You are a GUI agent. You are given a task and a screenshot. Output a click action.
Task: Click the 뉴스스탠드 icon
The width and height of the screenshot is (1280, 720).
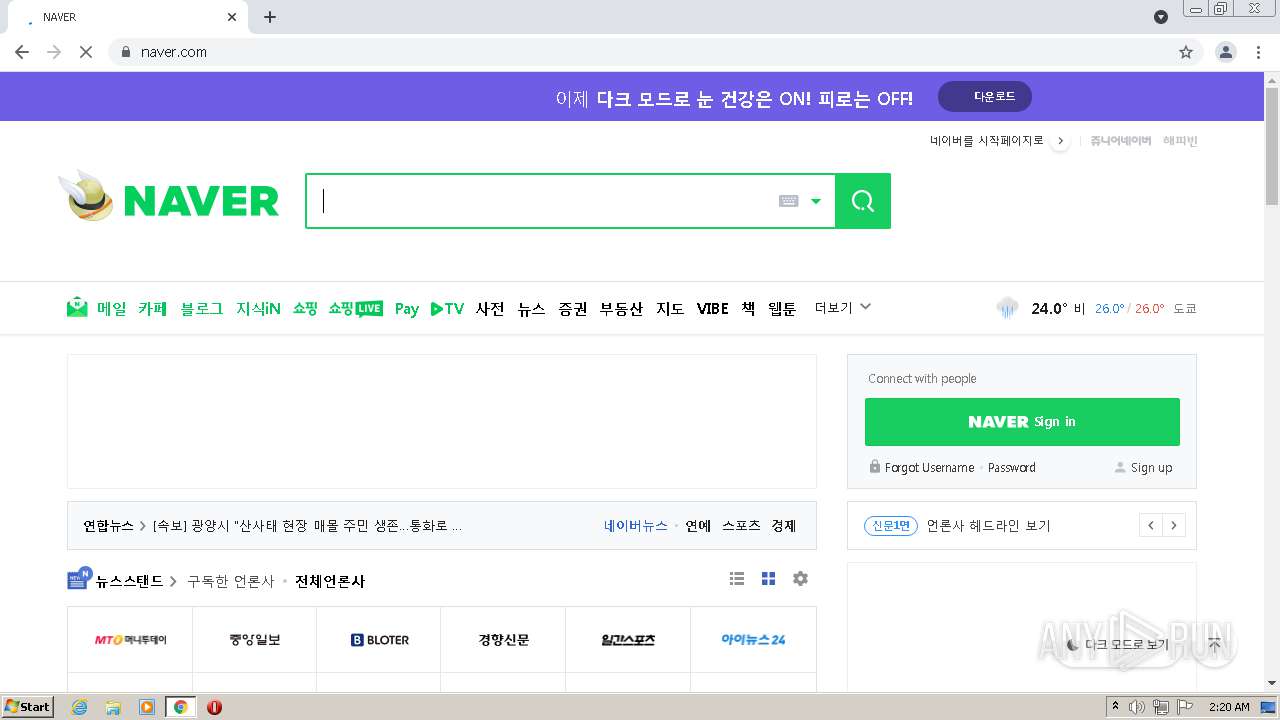tap(79, 579)
